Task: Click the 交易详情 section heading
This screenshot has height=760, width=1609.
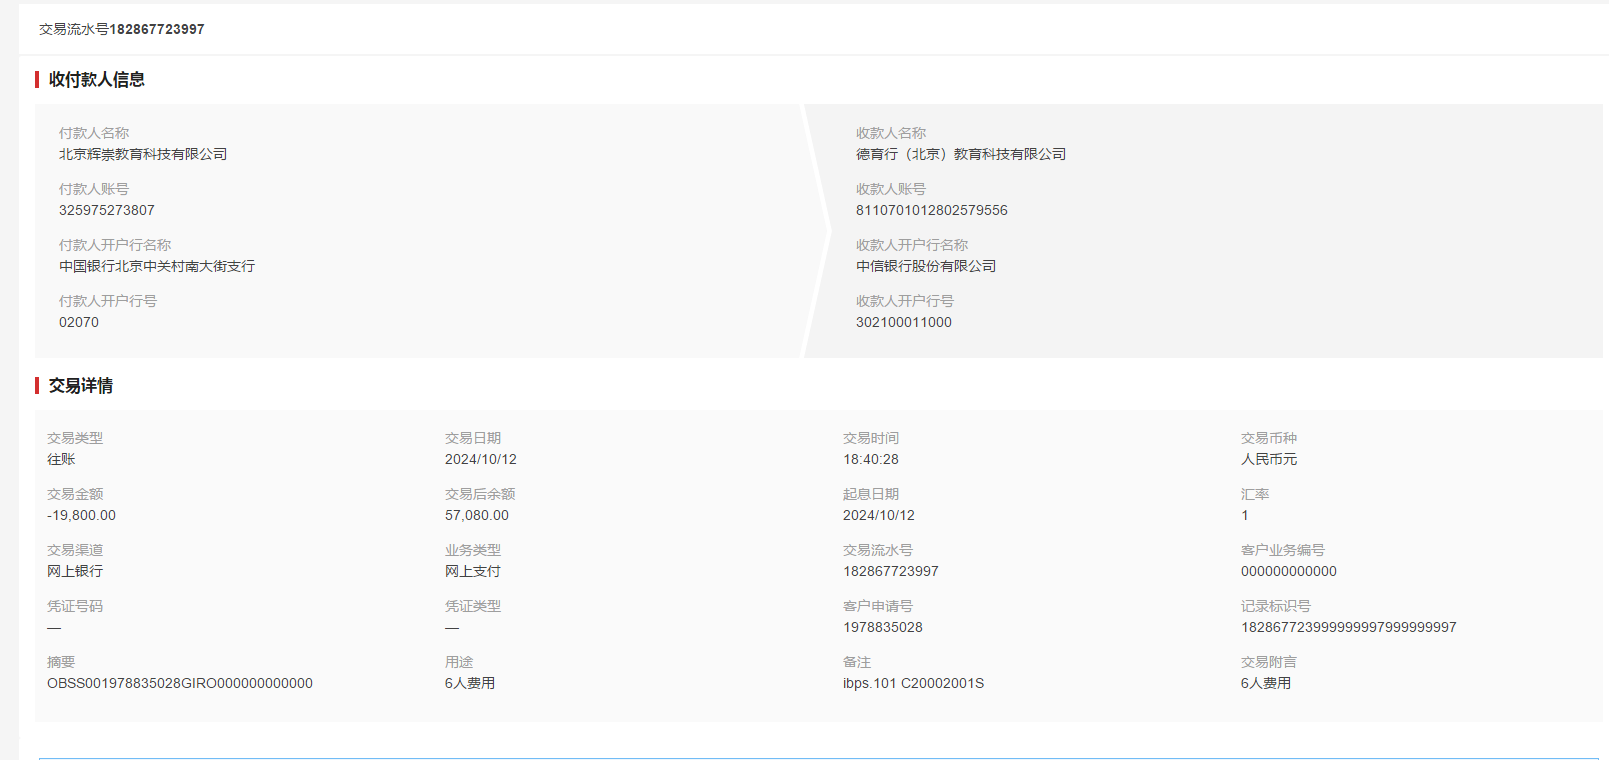Action: point(81,386)
